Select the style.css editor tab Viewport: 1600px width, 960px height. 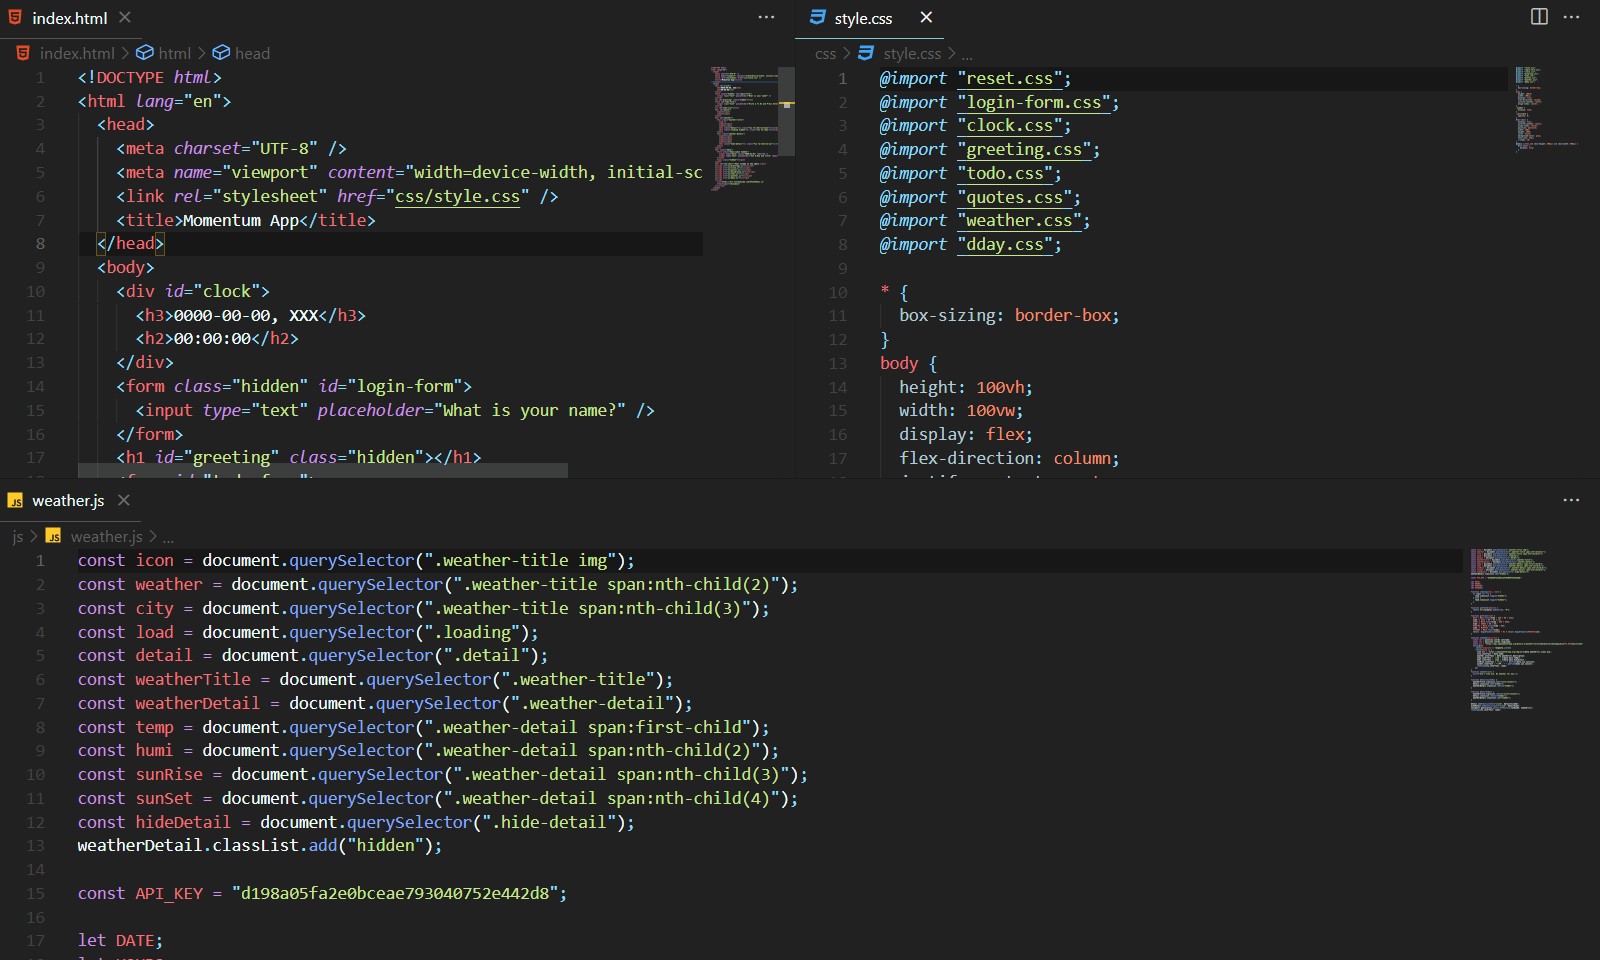pyautogui.click(x=862, y=18)
